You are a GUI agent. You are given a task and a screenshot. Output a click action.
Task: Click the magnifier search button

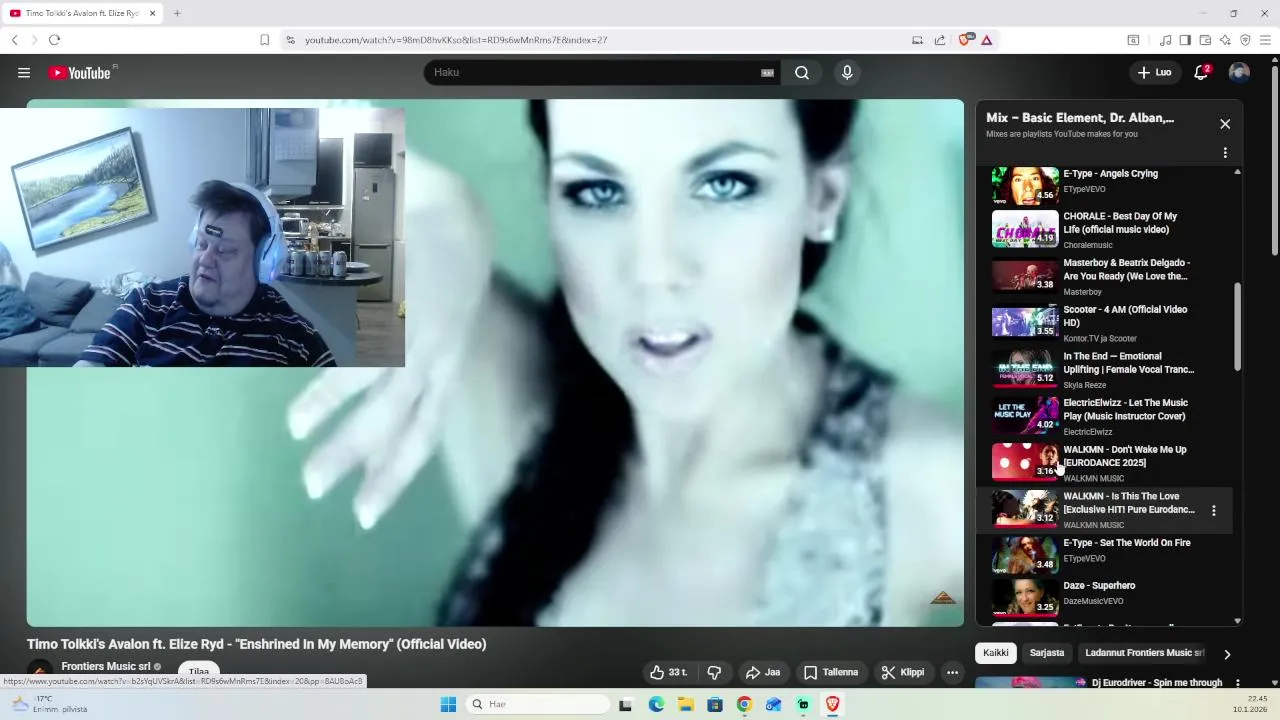802,72
